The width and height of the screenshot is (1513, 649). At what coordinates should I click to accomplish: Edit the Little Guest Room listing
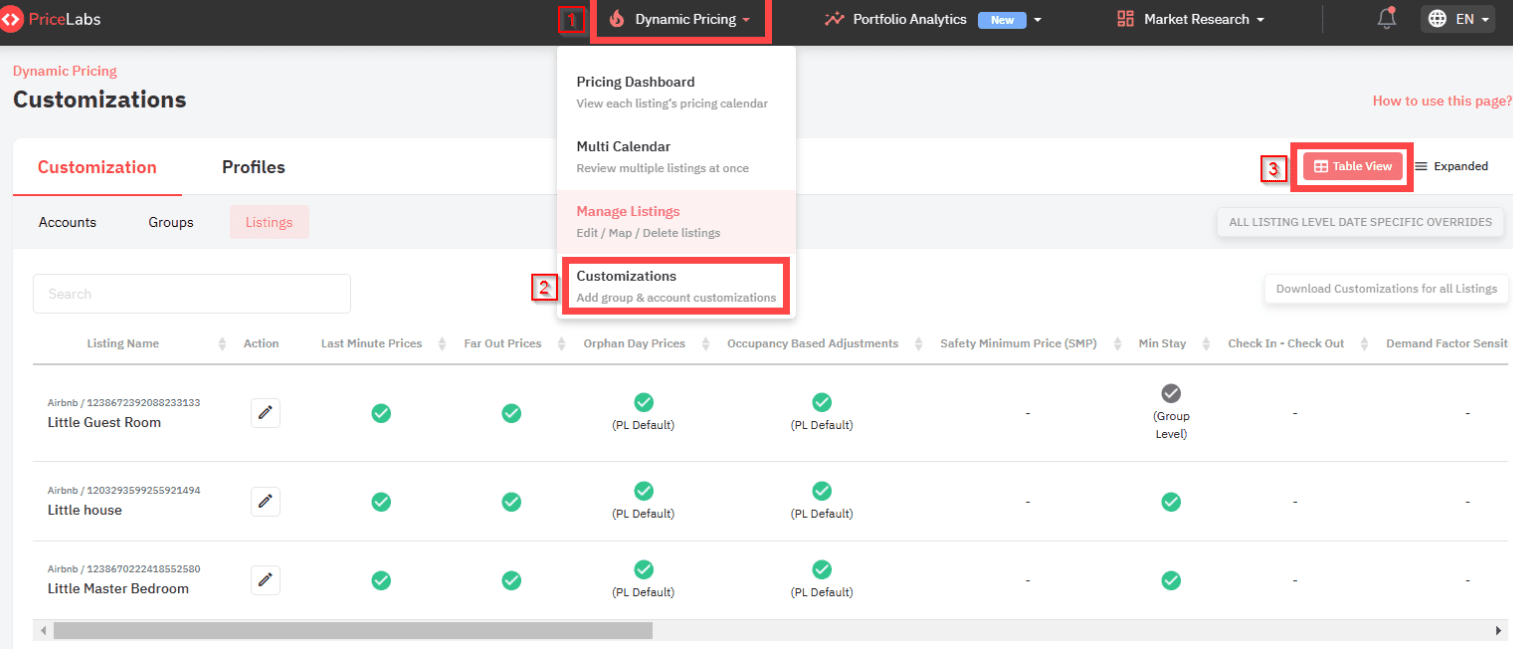coord(265,412)
